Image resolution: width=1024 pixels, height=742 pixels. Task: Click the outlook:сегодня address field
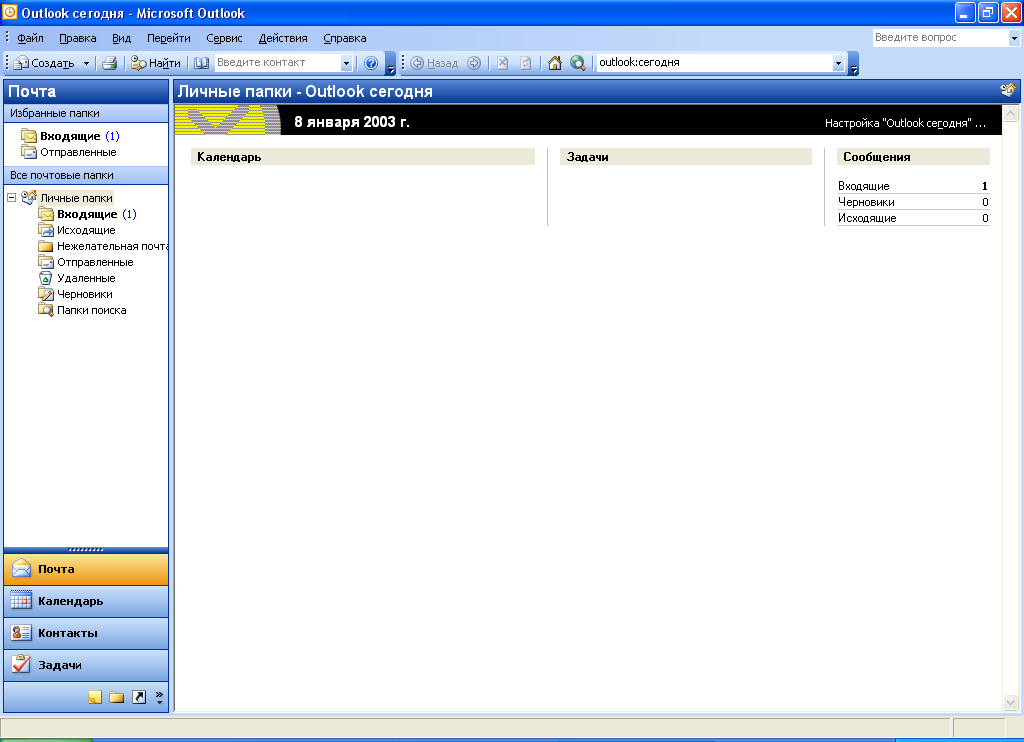pos(714,63)
